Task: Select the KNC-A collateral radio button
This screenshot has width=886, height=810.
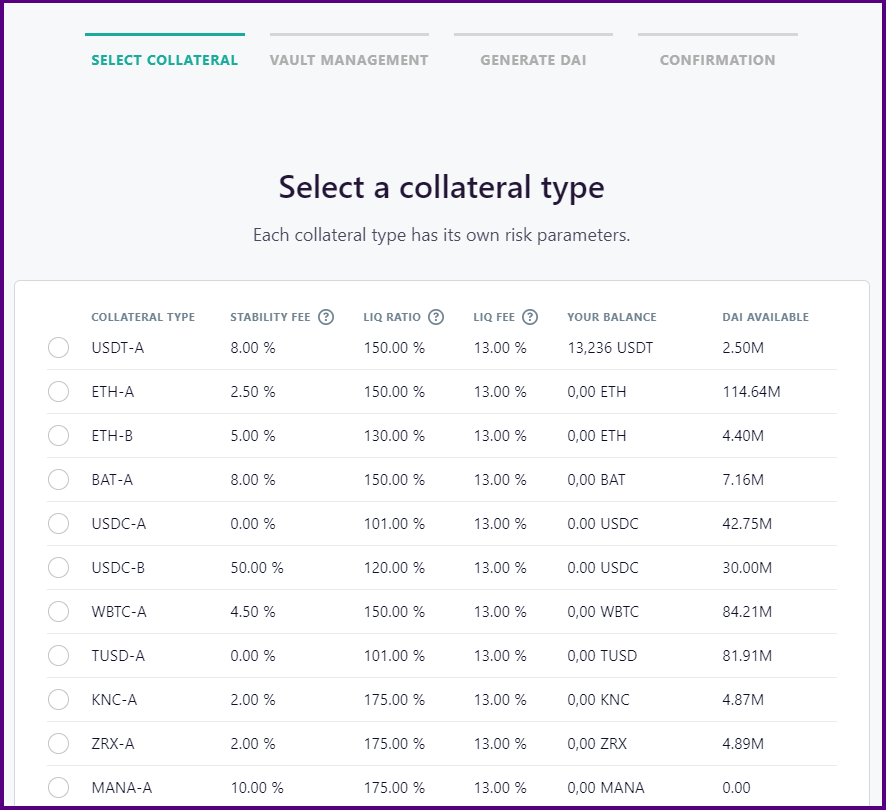Action: coord(59,700)
